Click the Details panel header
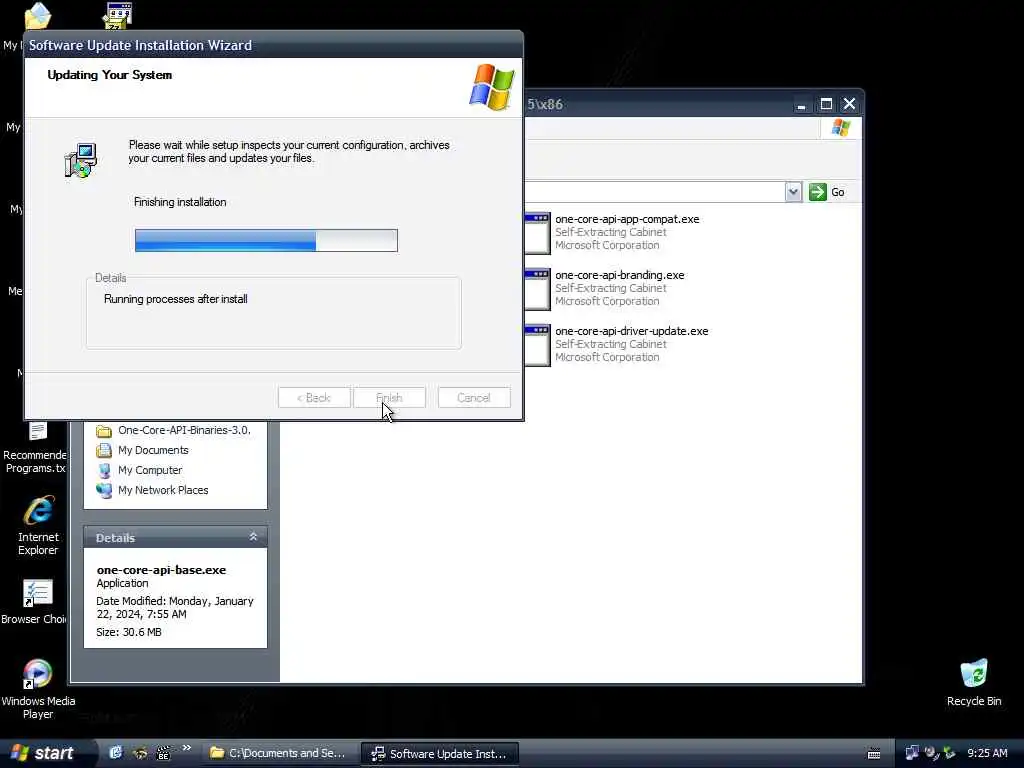The width and height of the screenshot is (1024, 768). (175, 537)
